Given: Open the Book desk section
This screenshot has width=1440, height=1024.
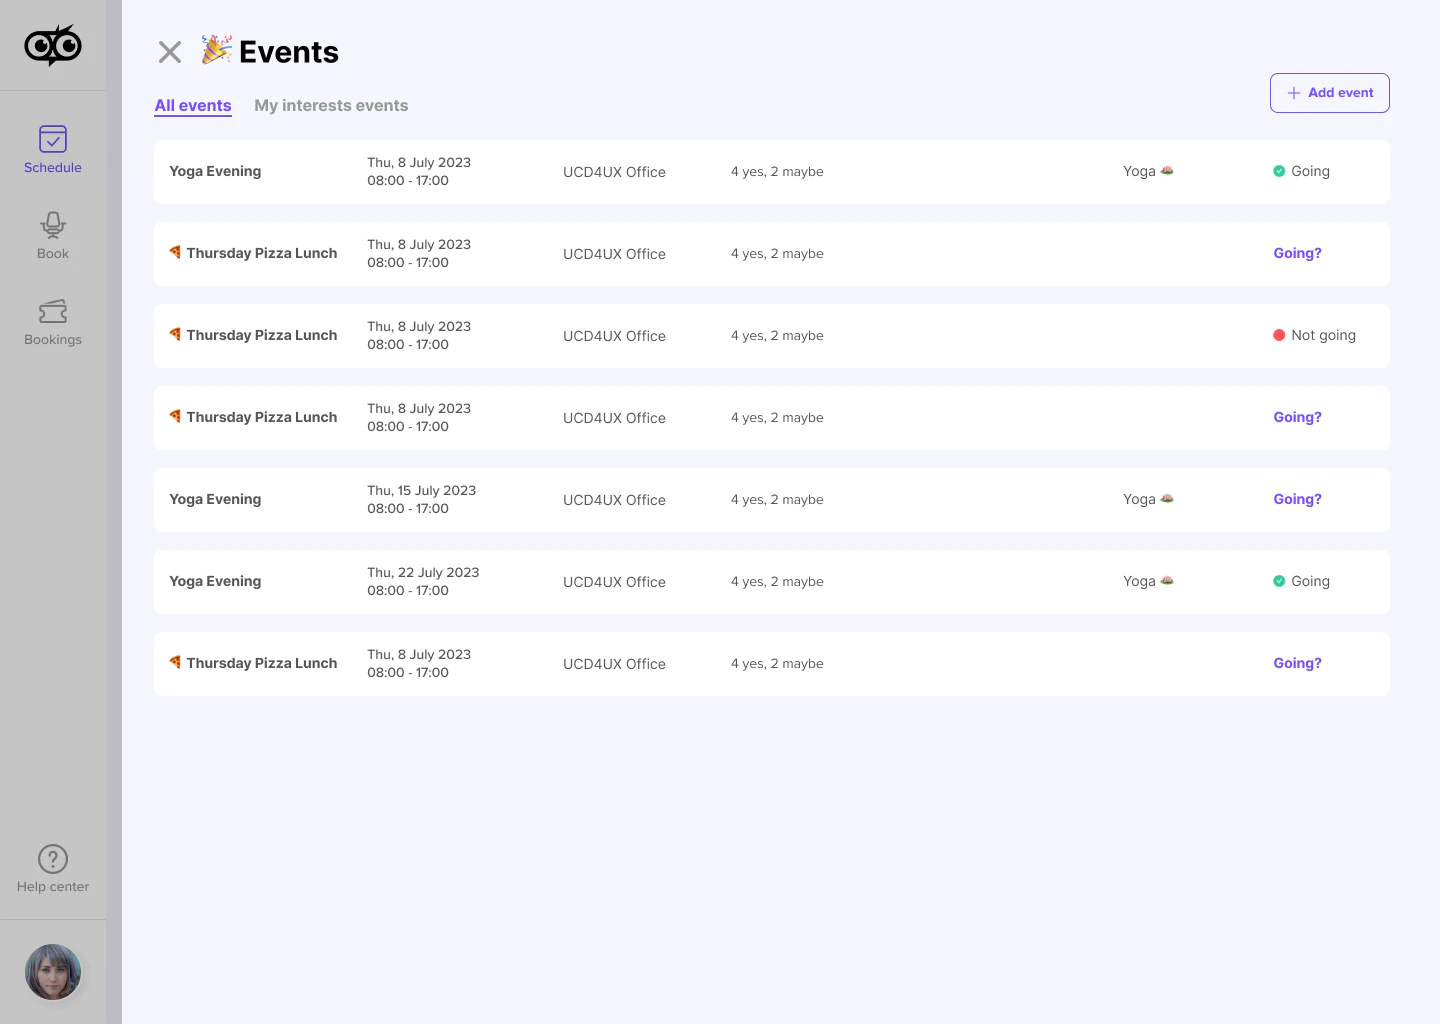Looking at the screenshot, I should click(x=53, y=236).
